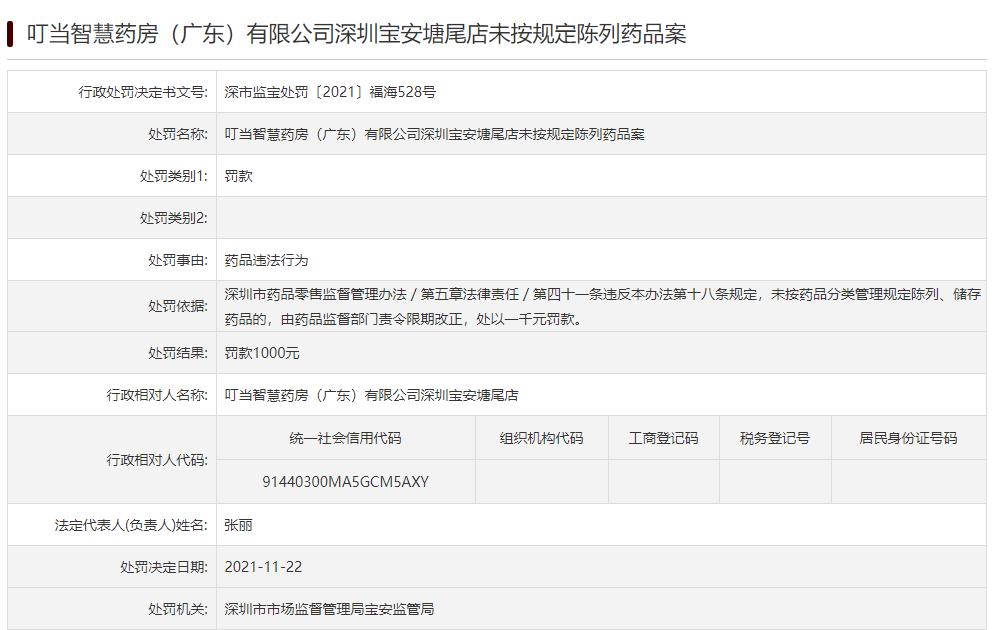992x630 pixels.
Task: Select the 行政相对人名称 value ending 深圳宝安塘尾店
Action: pos(371,395)
